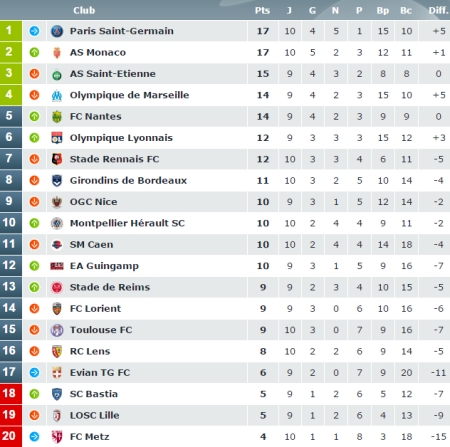Click the Stade Rennais FC crest
Image resolution: width=450 pixels, height=447 pixels.
point(57,159)
